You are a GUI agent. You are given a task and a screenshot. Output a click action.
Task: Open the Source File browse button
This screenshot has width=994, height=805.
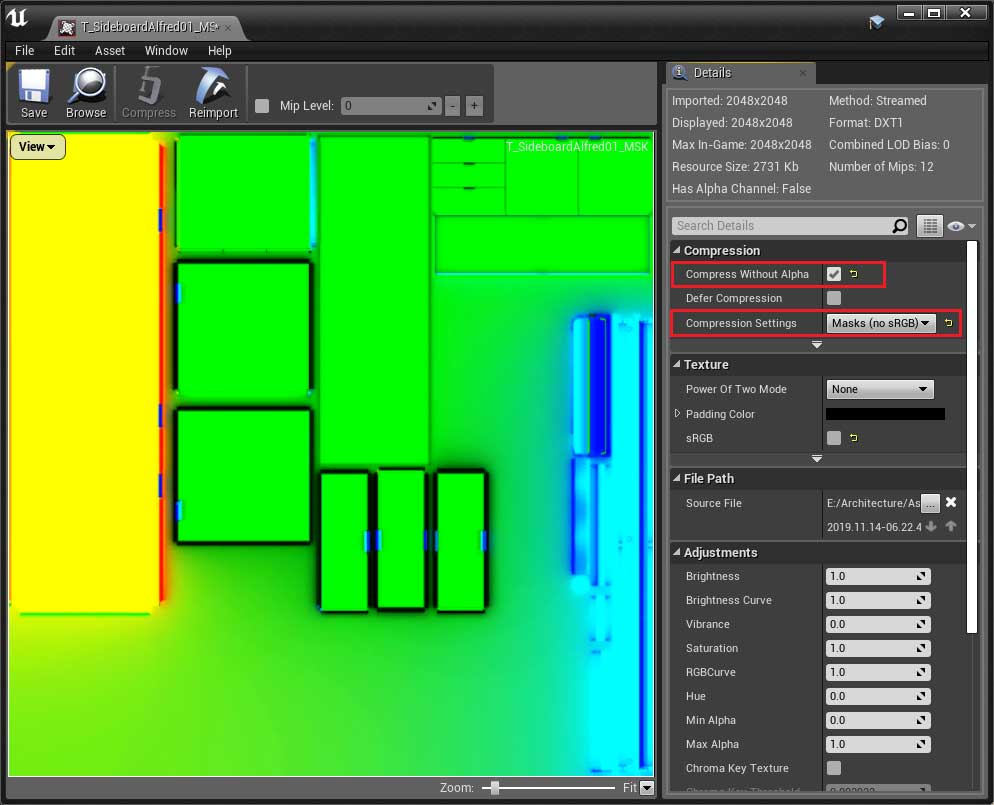coord(930,503)
